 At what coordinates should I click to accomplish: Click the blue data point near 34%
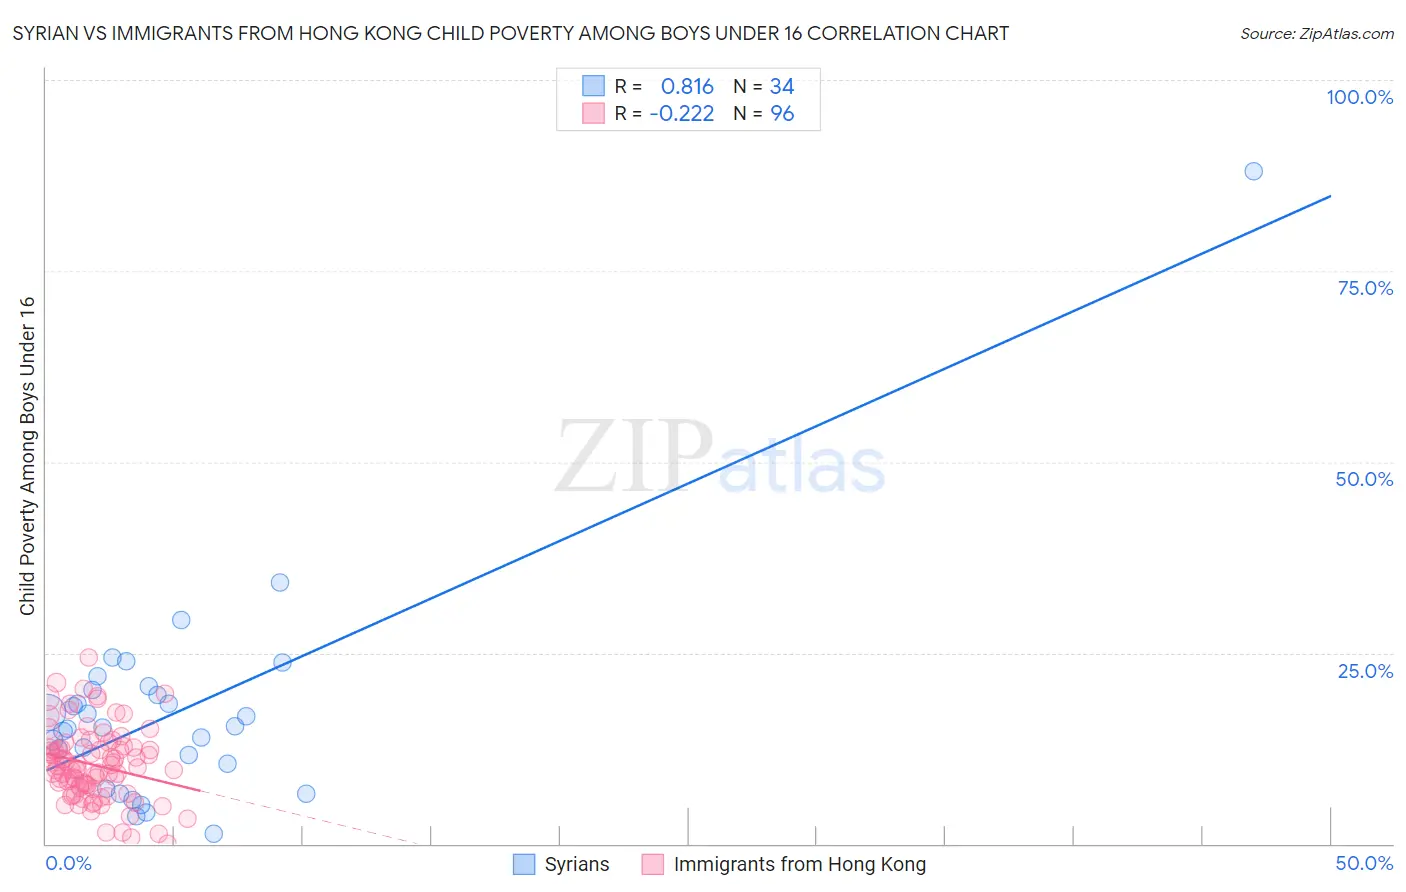[280, 582]
